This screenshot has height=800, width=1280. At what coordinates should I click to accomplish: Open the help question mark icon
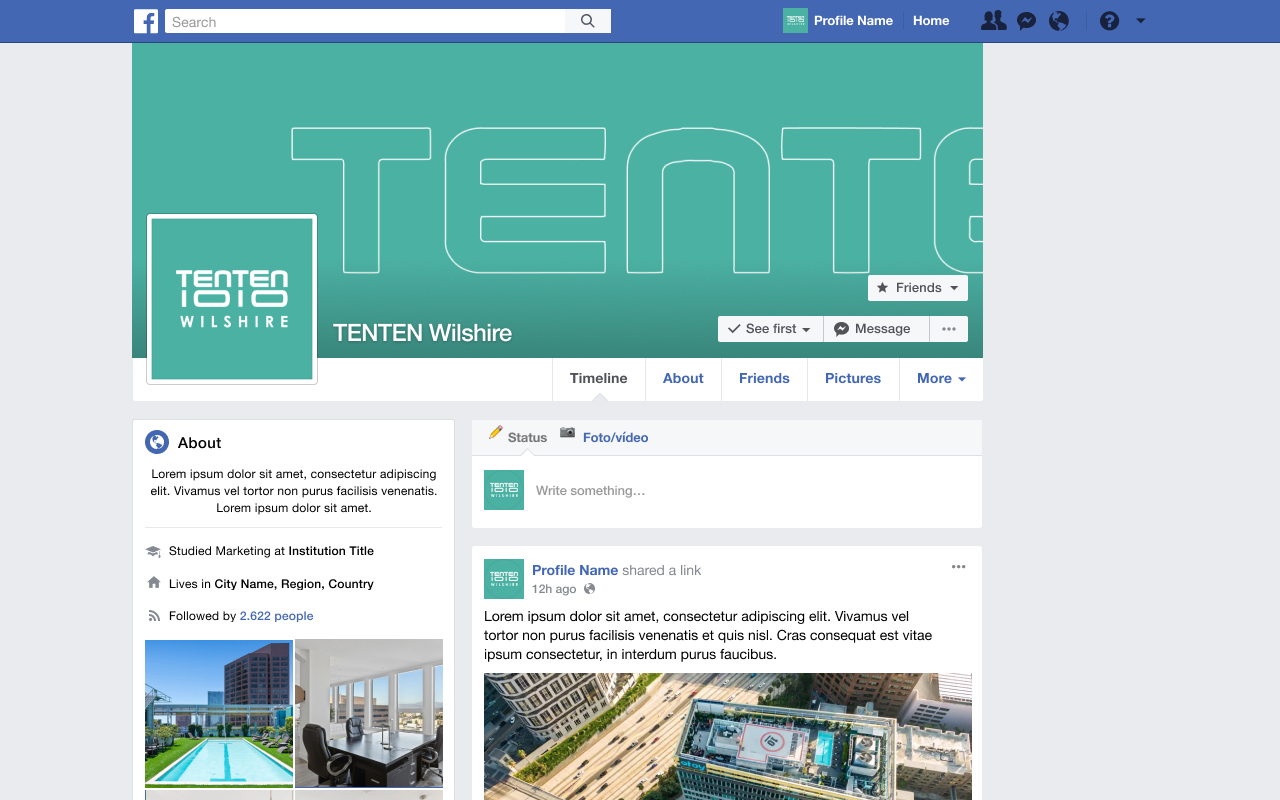coord(1109,21)
